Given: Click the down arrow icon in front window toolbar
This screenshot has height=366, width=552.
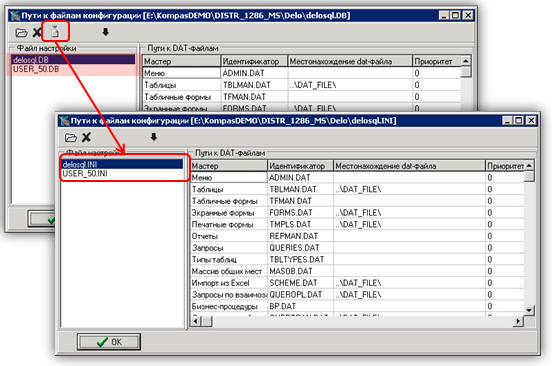Looking at the screenshot, I should point(154,137).
